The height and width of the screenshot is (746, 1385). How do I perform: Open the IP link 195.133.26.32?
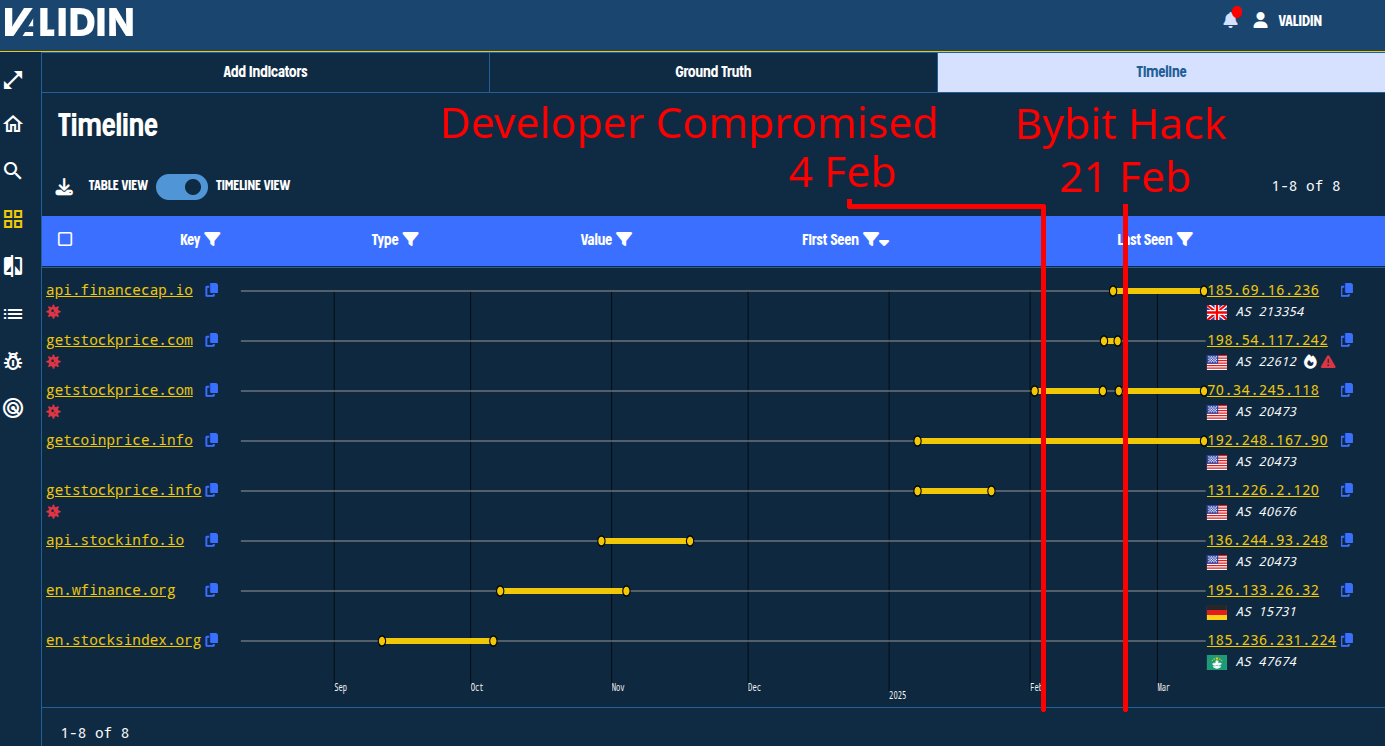pos(1263,590)
